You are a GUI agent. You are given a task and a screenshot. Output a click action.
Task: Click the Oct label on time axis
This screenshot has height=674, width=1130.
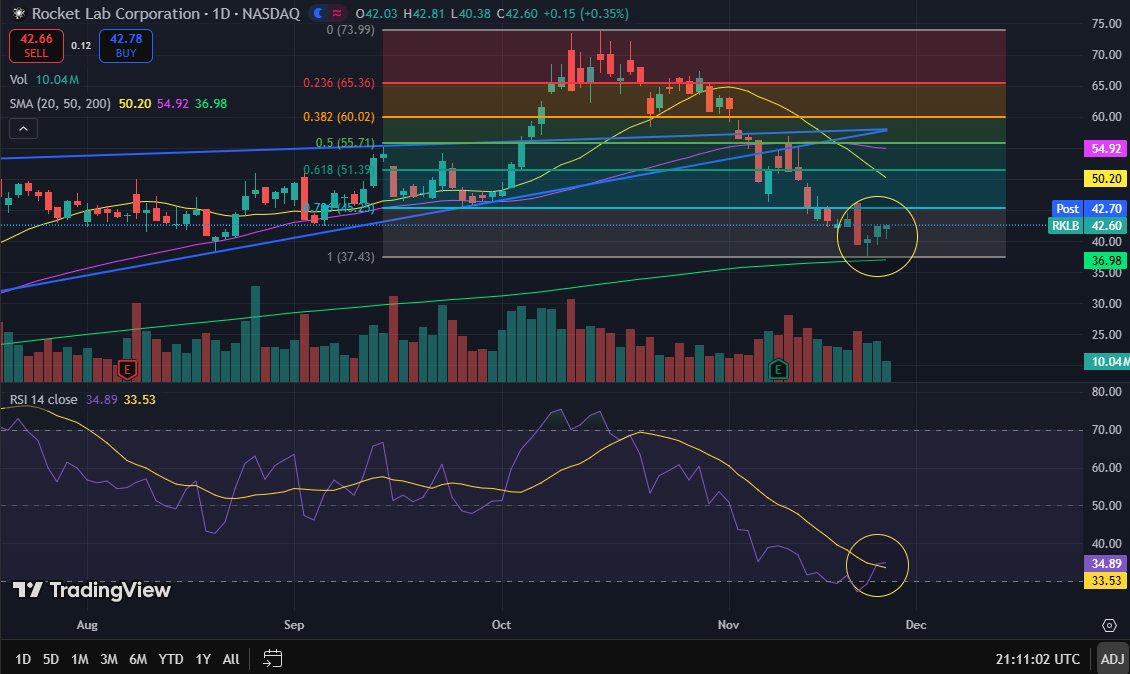pos(501,624)
